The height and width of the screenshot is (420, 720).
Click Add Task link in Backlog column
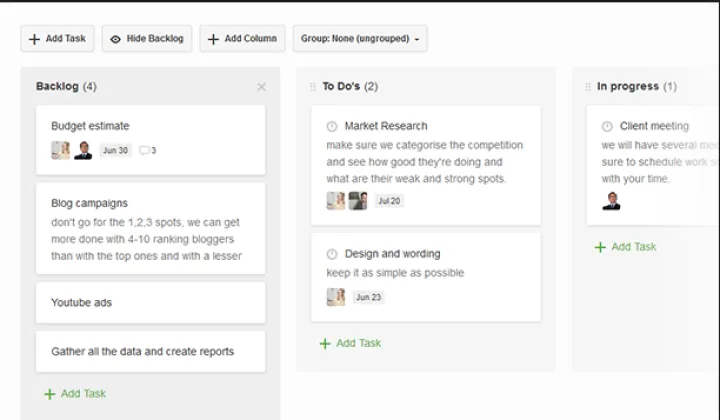75,394
